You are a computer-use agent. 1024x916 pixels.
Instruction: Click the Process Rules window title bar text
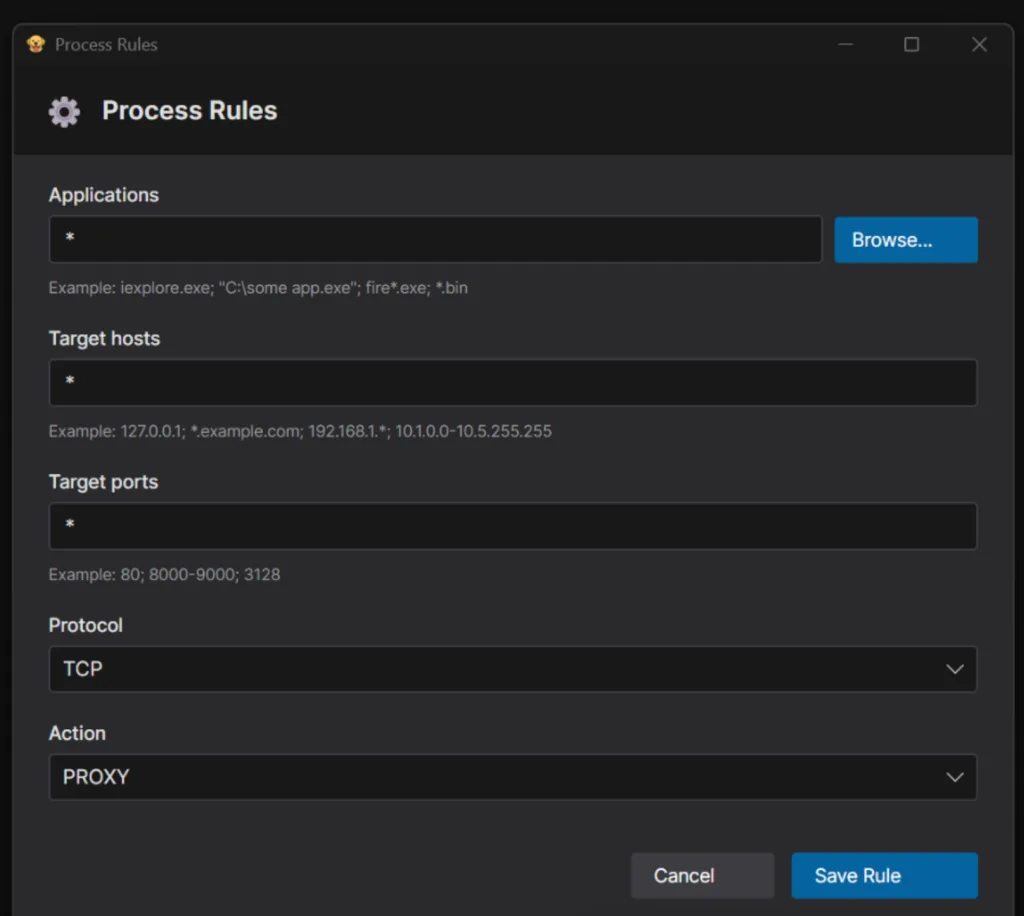[106, 44]
